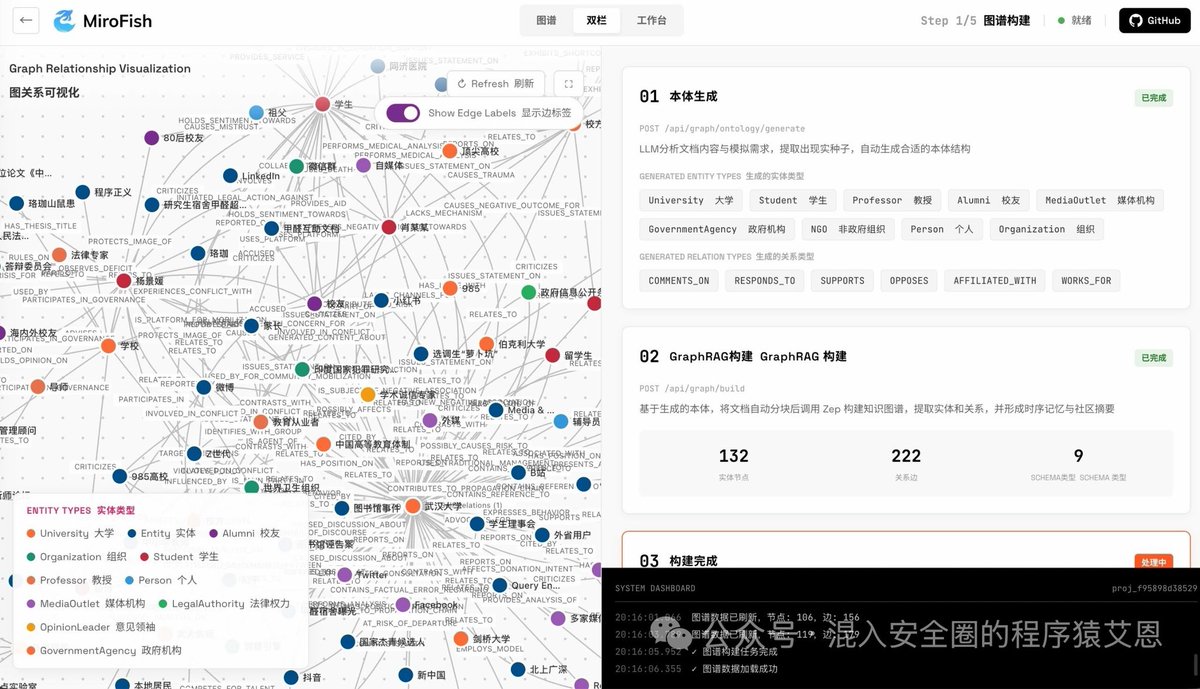Click the 就绪 status indicator
The image size is (1200, 689).
[1075, 20]
